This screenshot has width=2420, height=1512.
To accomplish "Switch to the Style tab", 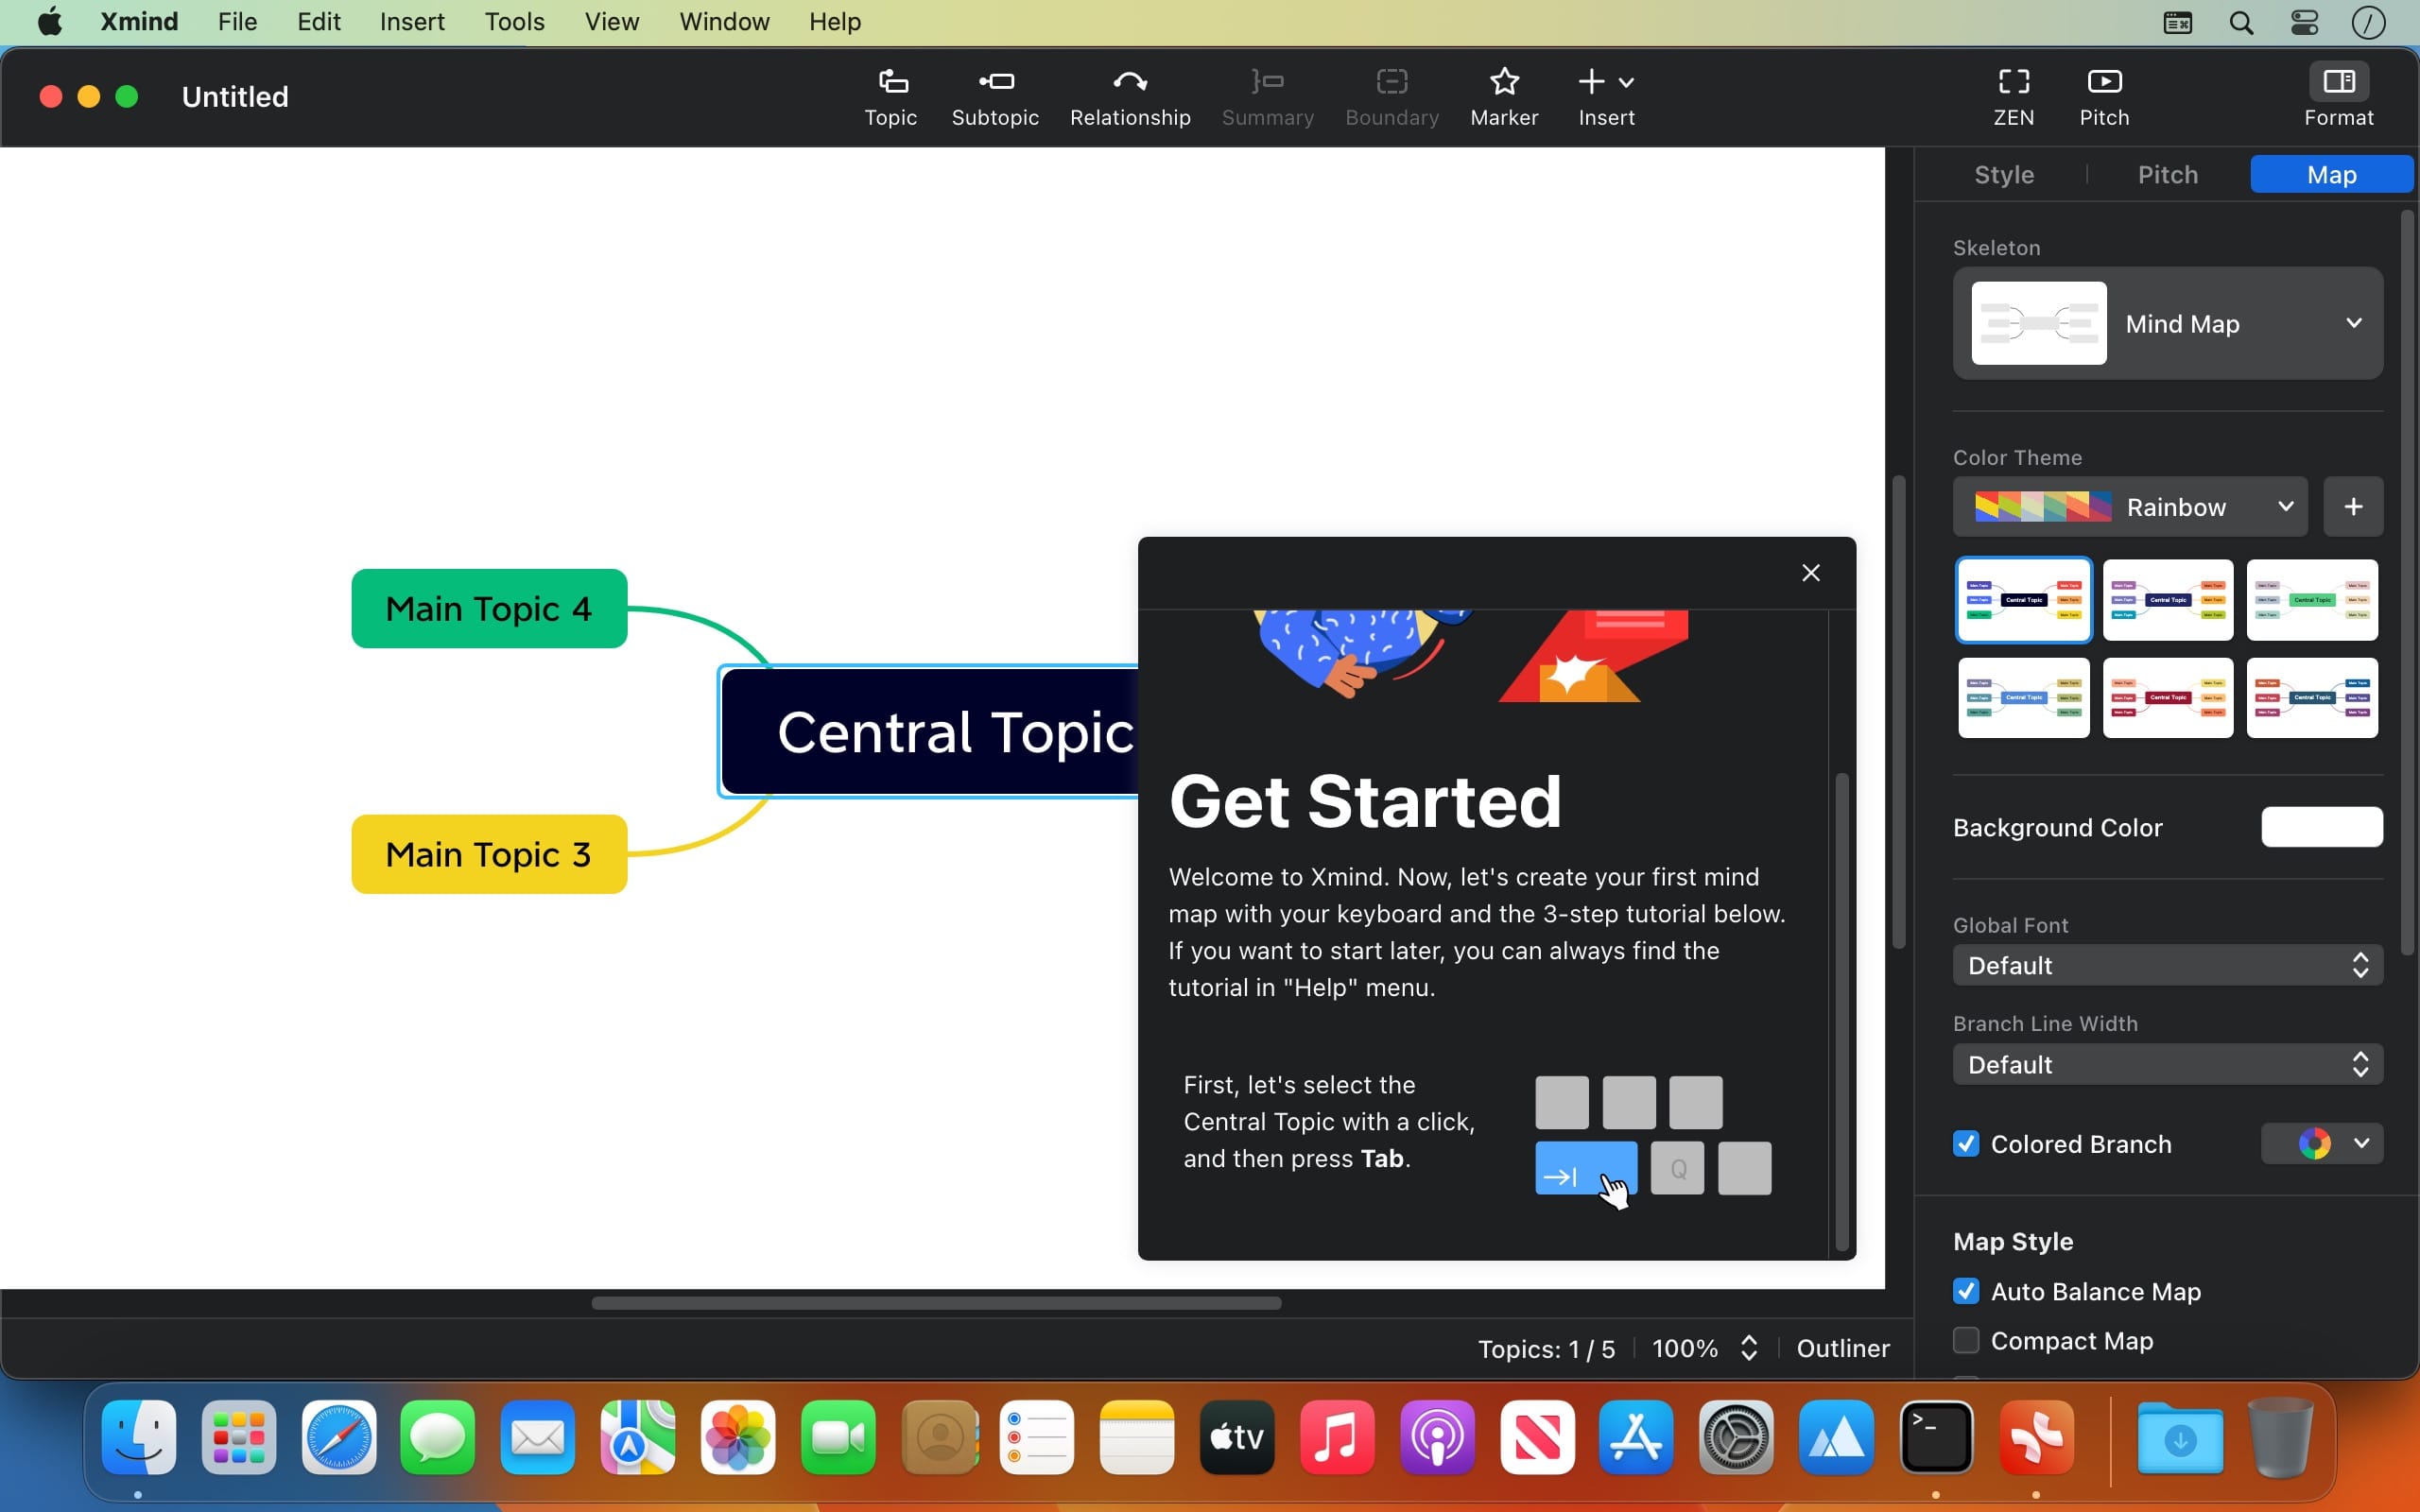I will pos(2003,175).
